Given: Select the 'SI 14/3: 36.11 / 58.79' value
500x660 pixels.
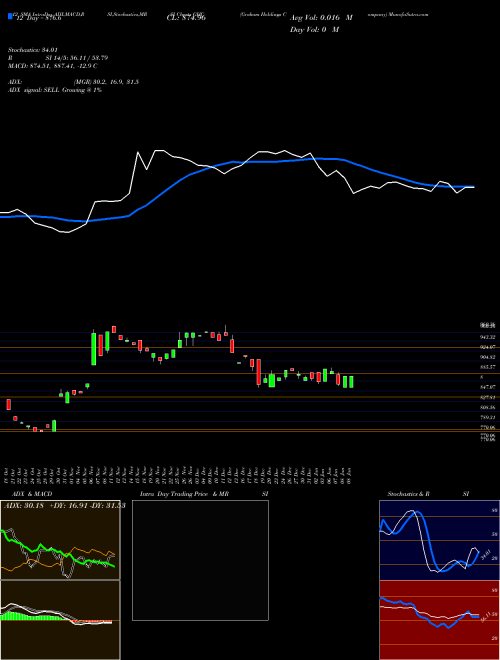Looking at the screenshot, I should point(76,58).
